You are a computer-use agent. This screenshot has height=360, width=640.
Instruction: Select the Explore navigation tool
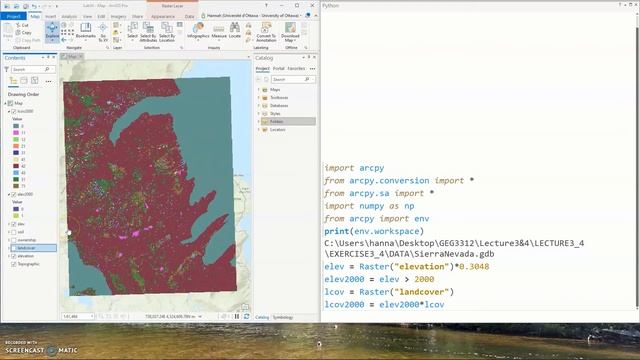pyautogui.click(x=52, y=31)
